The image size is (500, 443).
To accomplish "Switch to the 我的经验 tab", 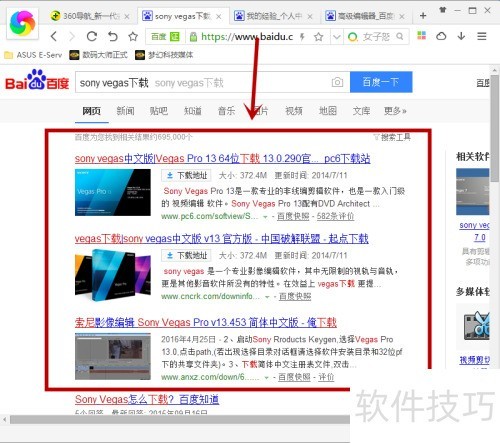I will [x=273, y=16].
